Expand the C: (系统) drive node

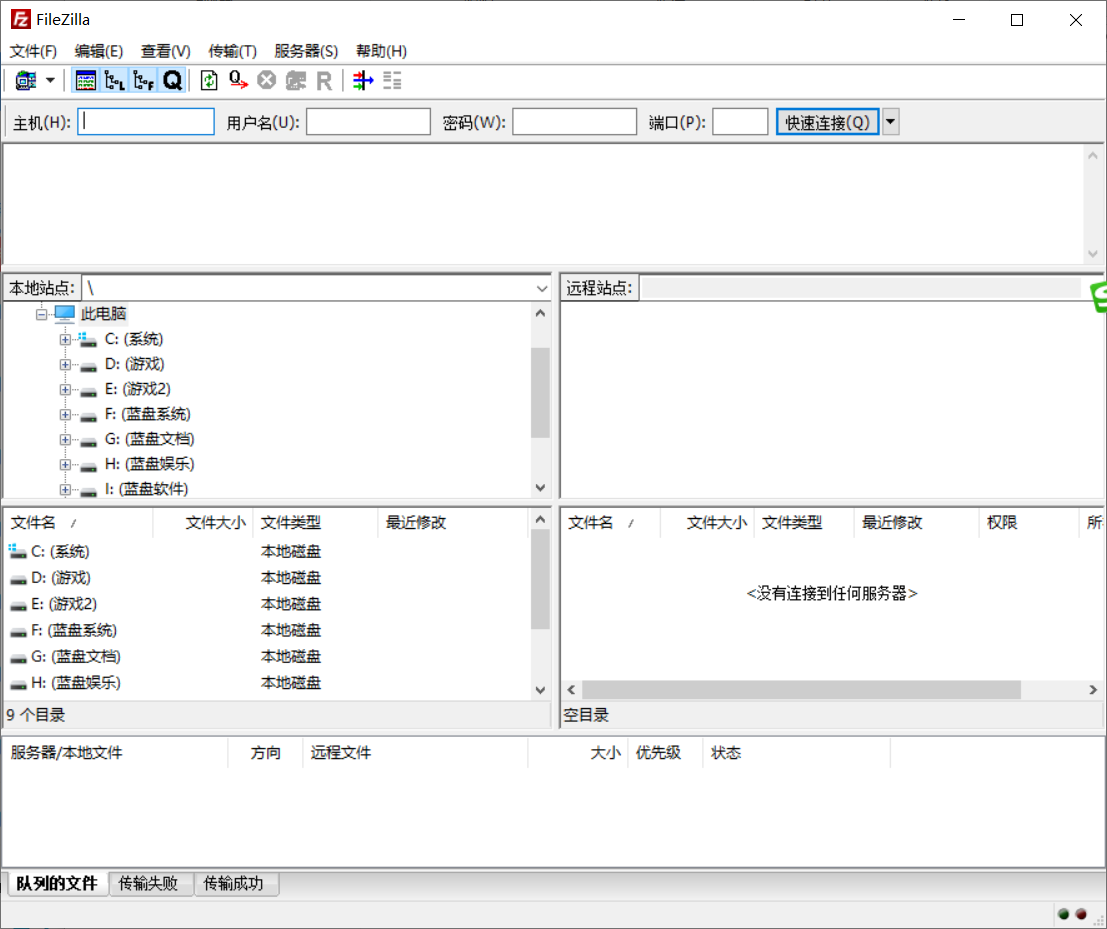[65, 340]
